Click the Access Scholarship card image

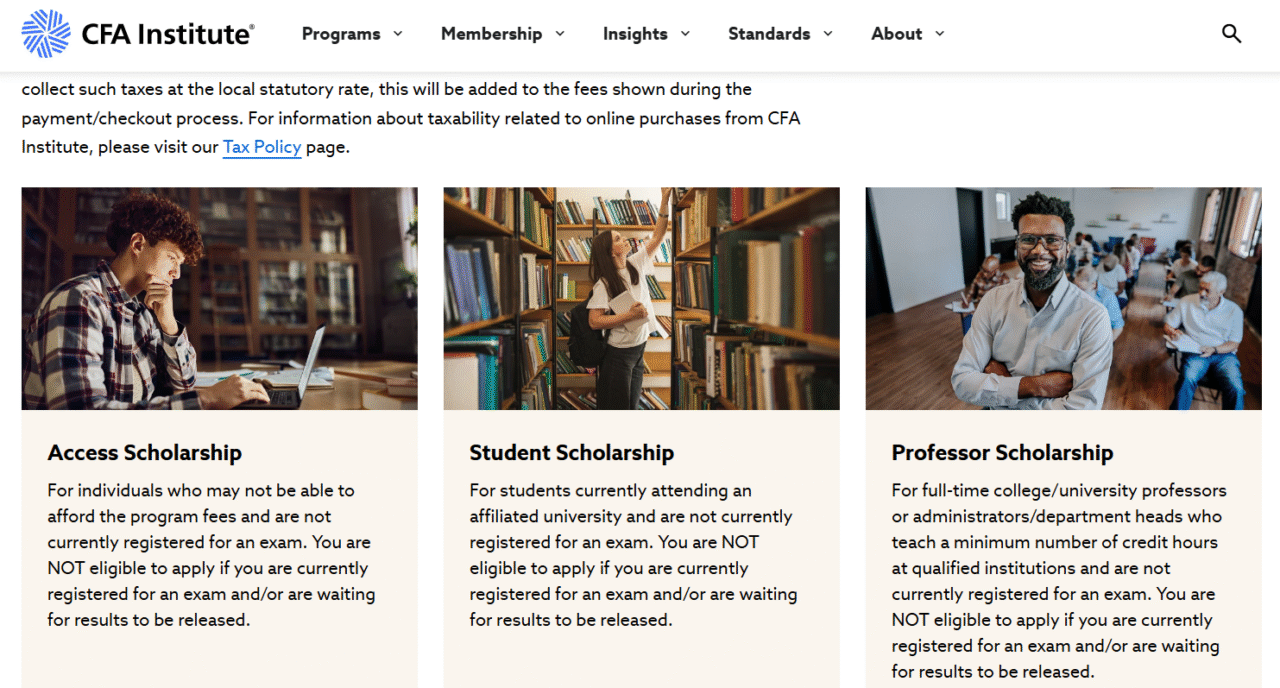pyautogui.click(x=219, y=298)
